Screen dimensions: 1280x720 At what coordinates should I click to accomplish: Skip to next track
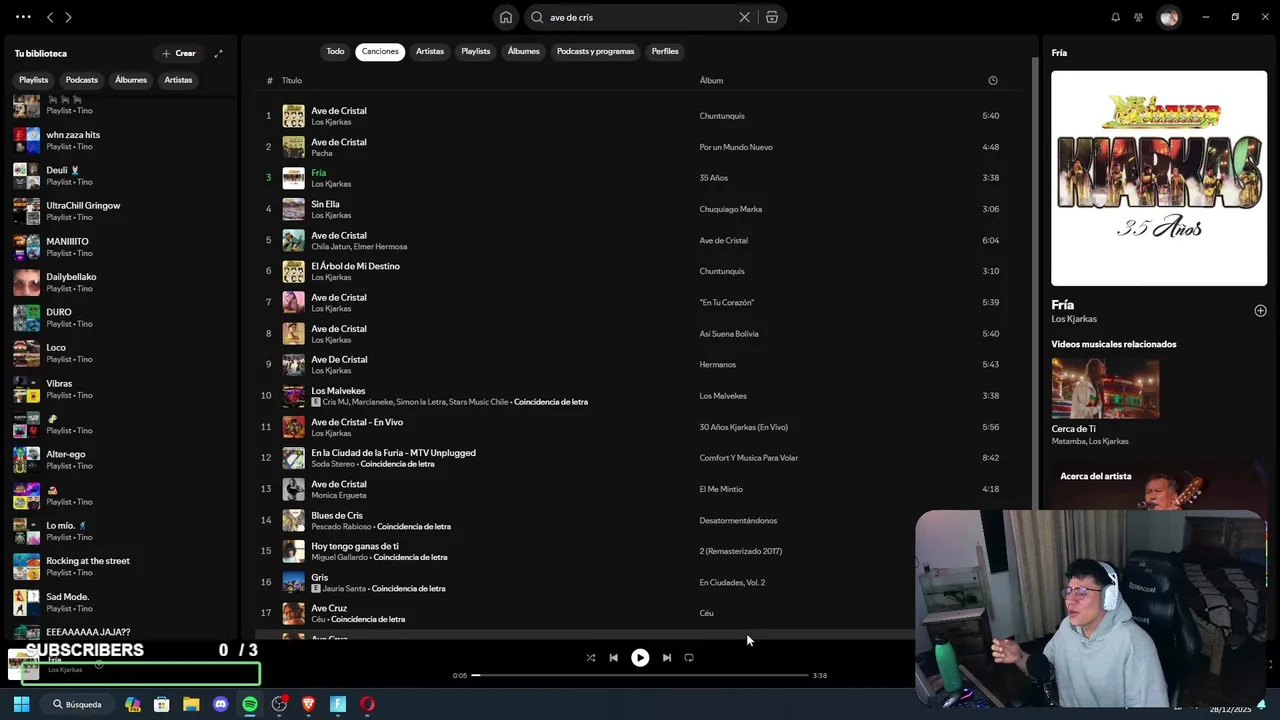667,658
